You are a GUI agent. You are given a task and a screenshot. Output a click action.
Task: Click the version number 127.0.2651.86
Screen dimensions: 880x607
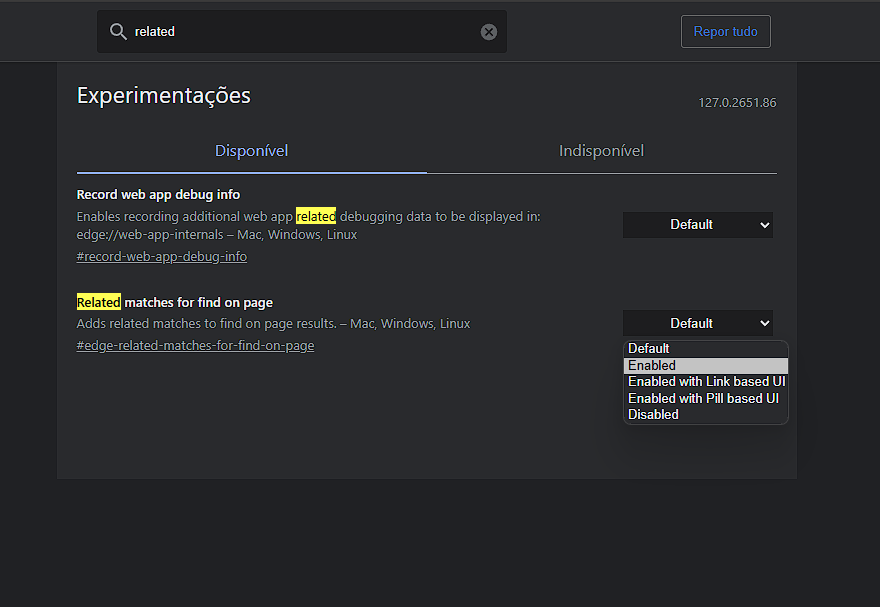pos(737,103)
